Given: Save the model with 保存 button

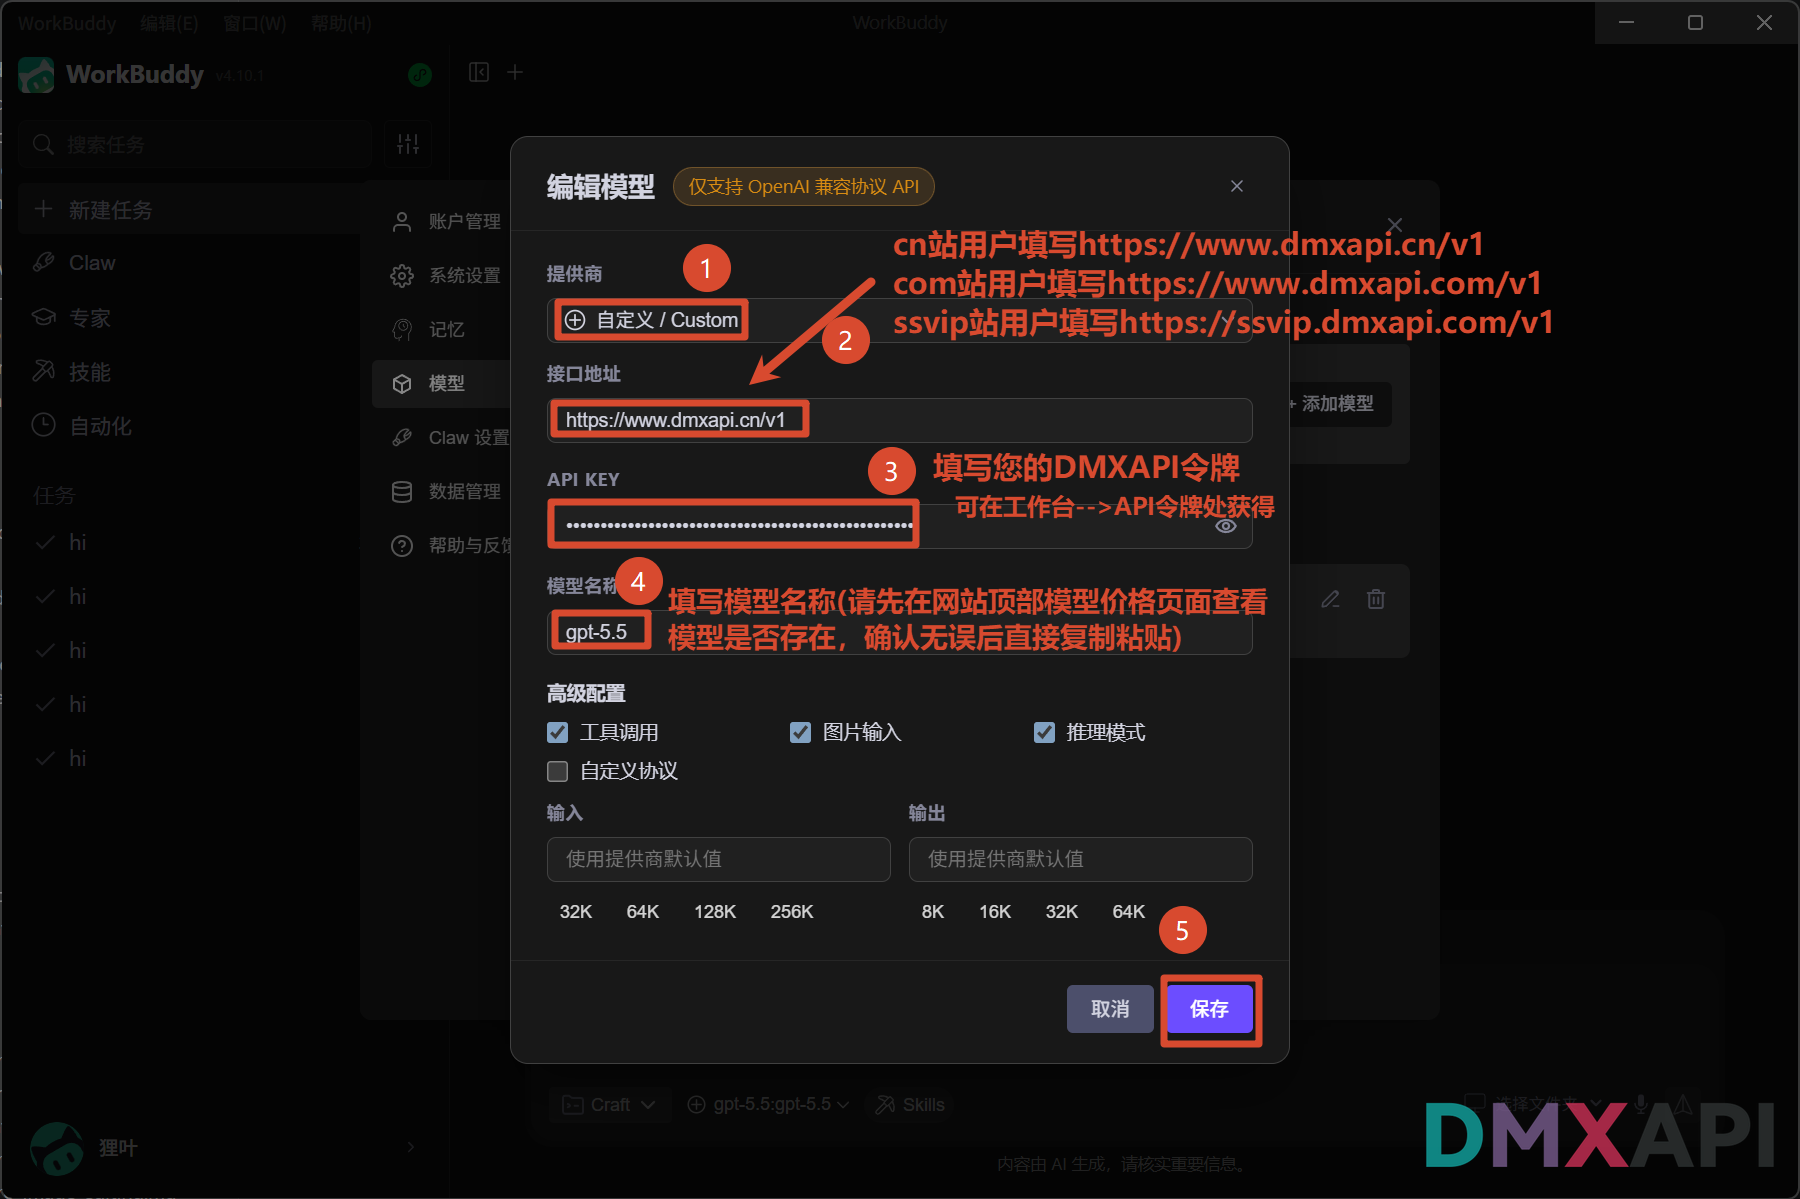Looking at the screenshot, I should pyautogui.click(x=1210, y=1009).
